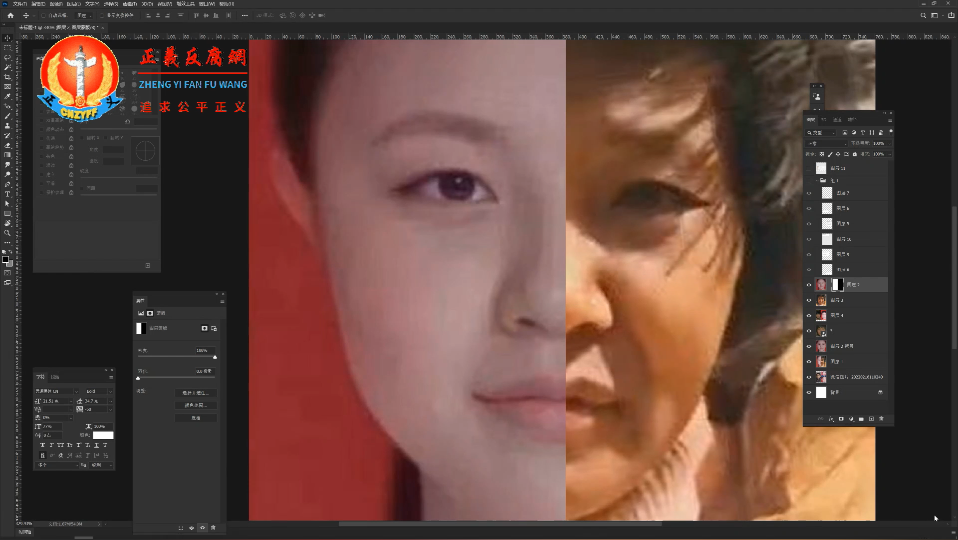Toggle the auto-select checkbox in options bar
958x540 pixels.
point(45,16)
